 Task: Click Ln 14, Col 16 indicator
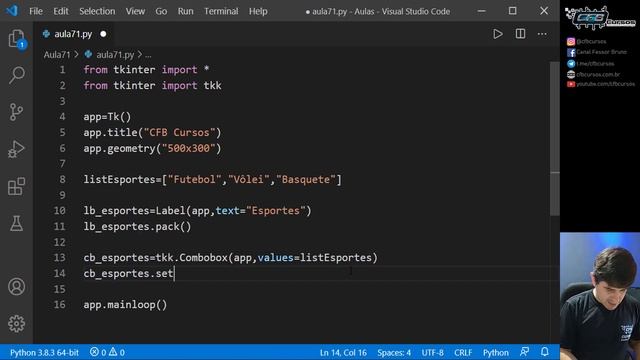pos(343,352)
